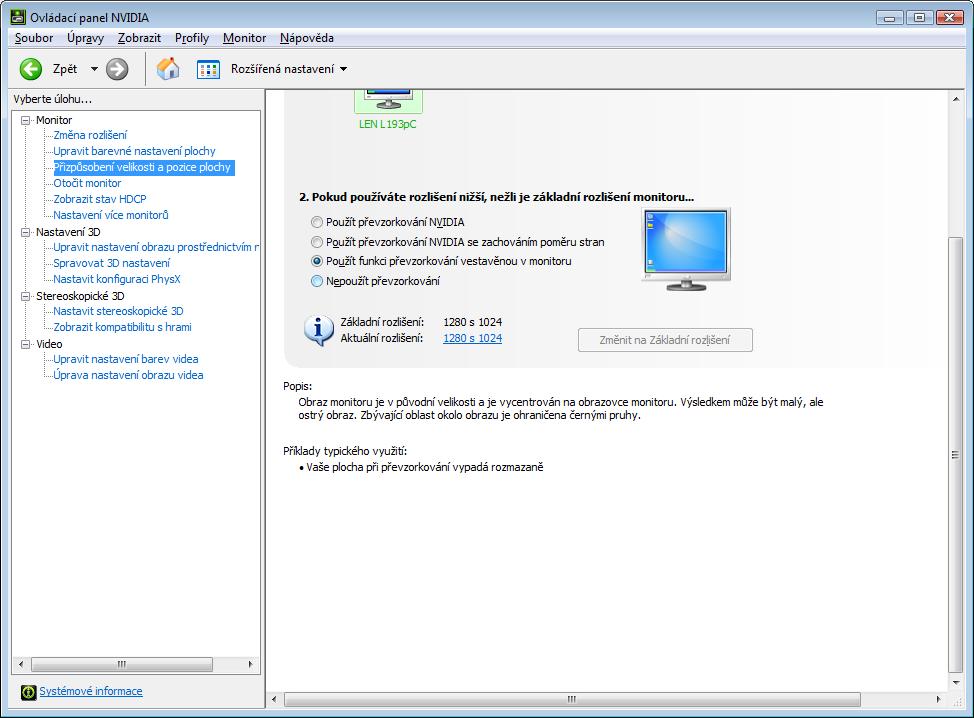Image resolution: width=974 pixels, height=718 pixels.
Task: Open Spravovat 3D nastavení task
Action: (x=111, y=263)
